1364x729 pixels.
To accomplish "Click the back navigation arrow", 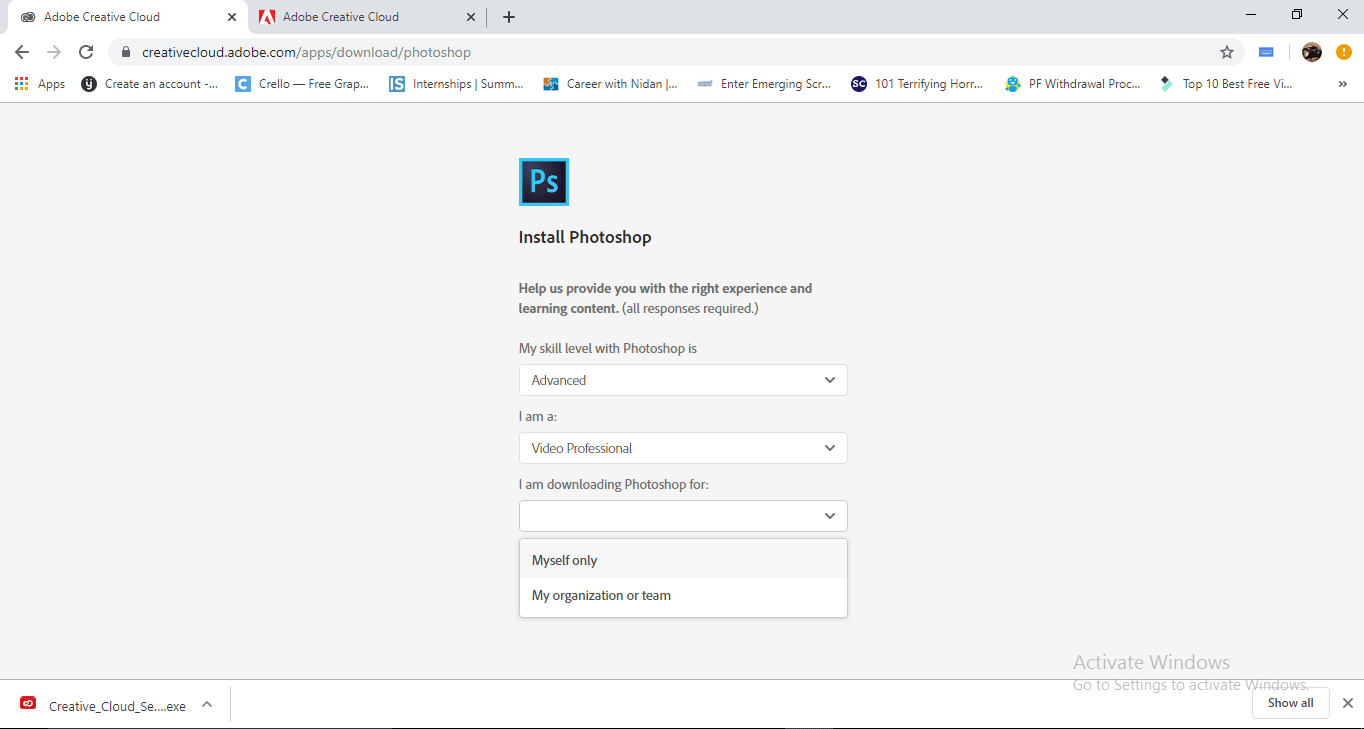I will [x=21, y=51].
